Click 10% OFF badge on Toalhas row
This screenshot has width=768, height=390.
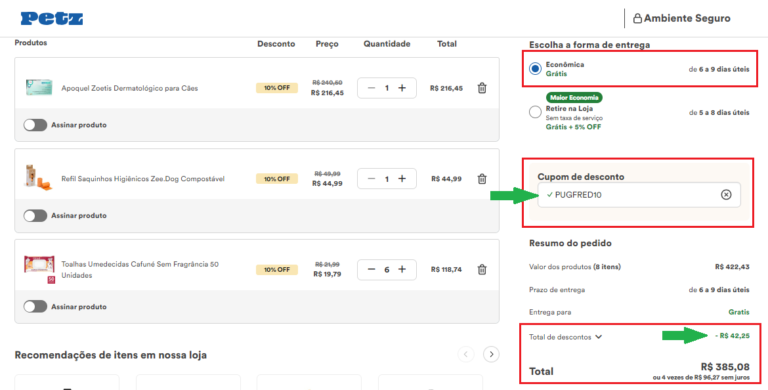277,269
